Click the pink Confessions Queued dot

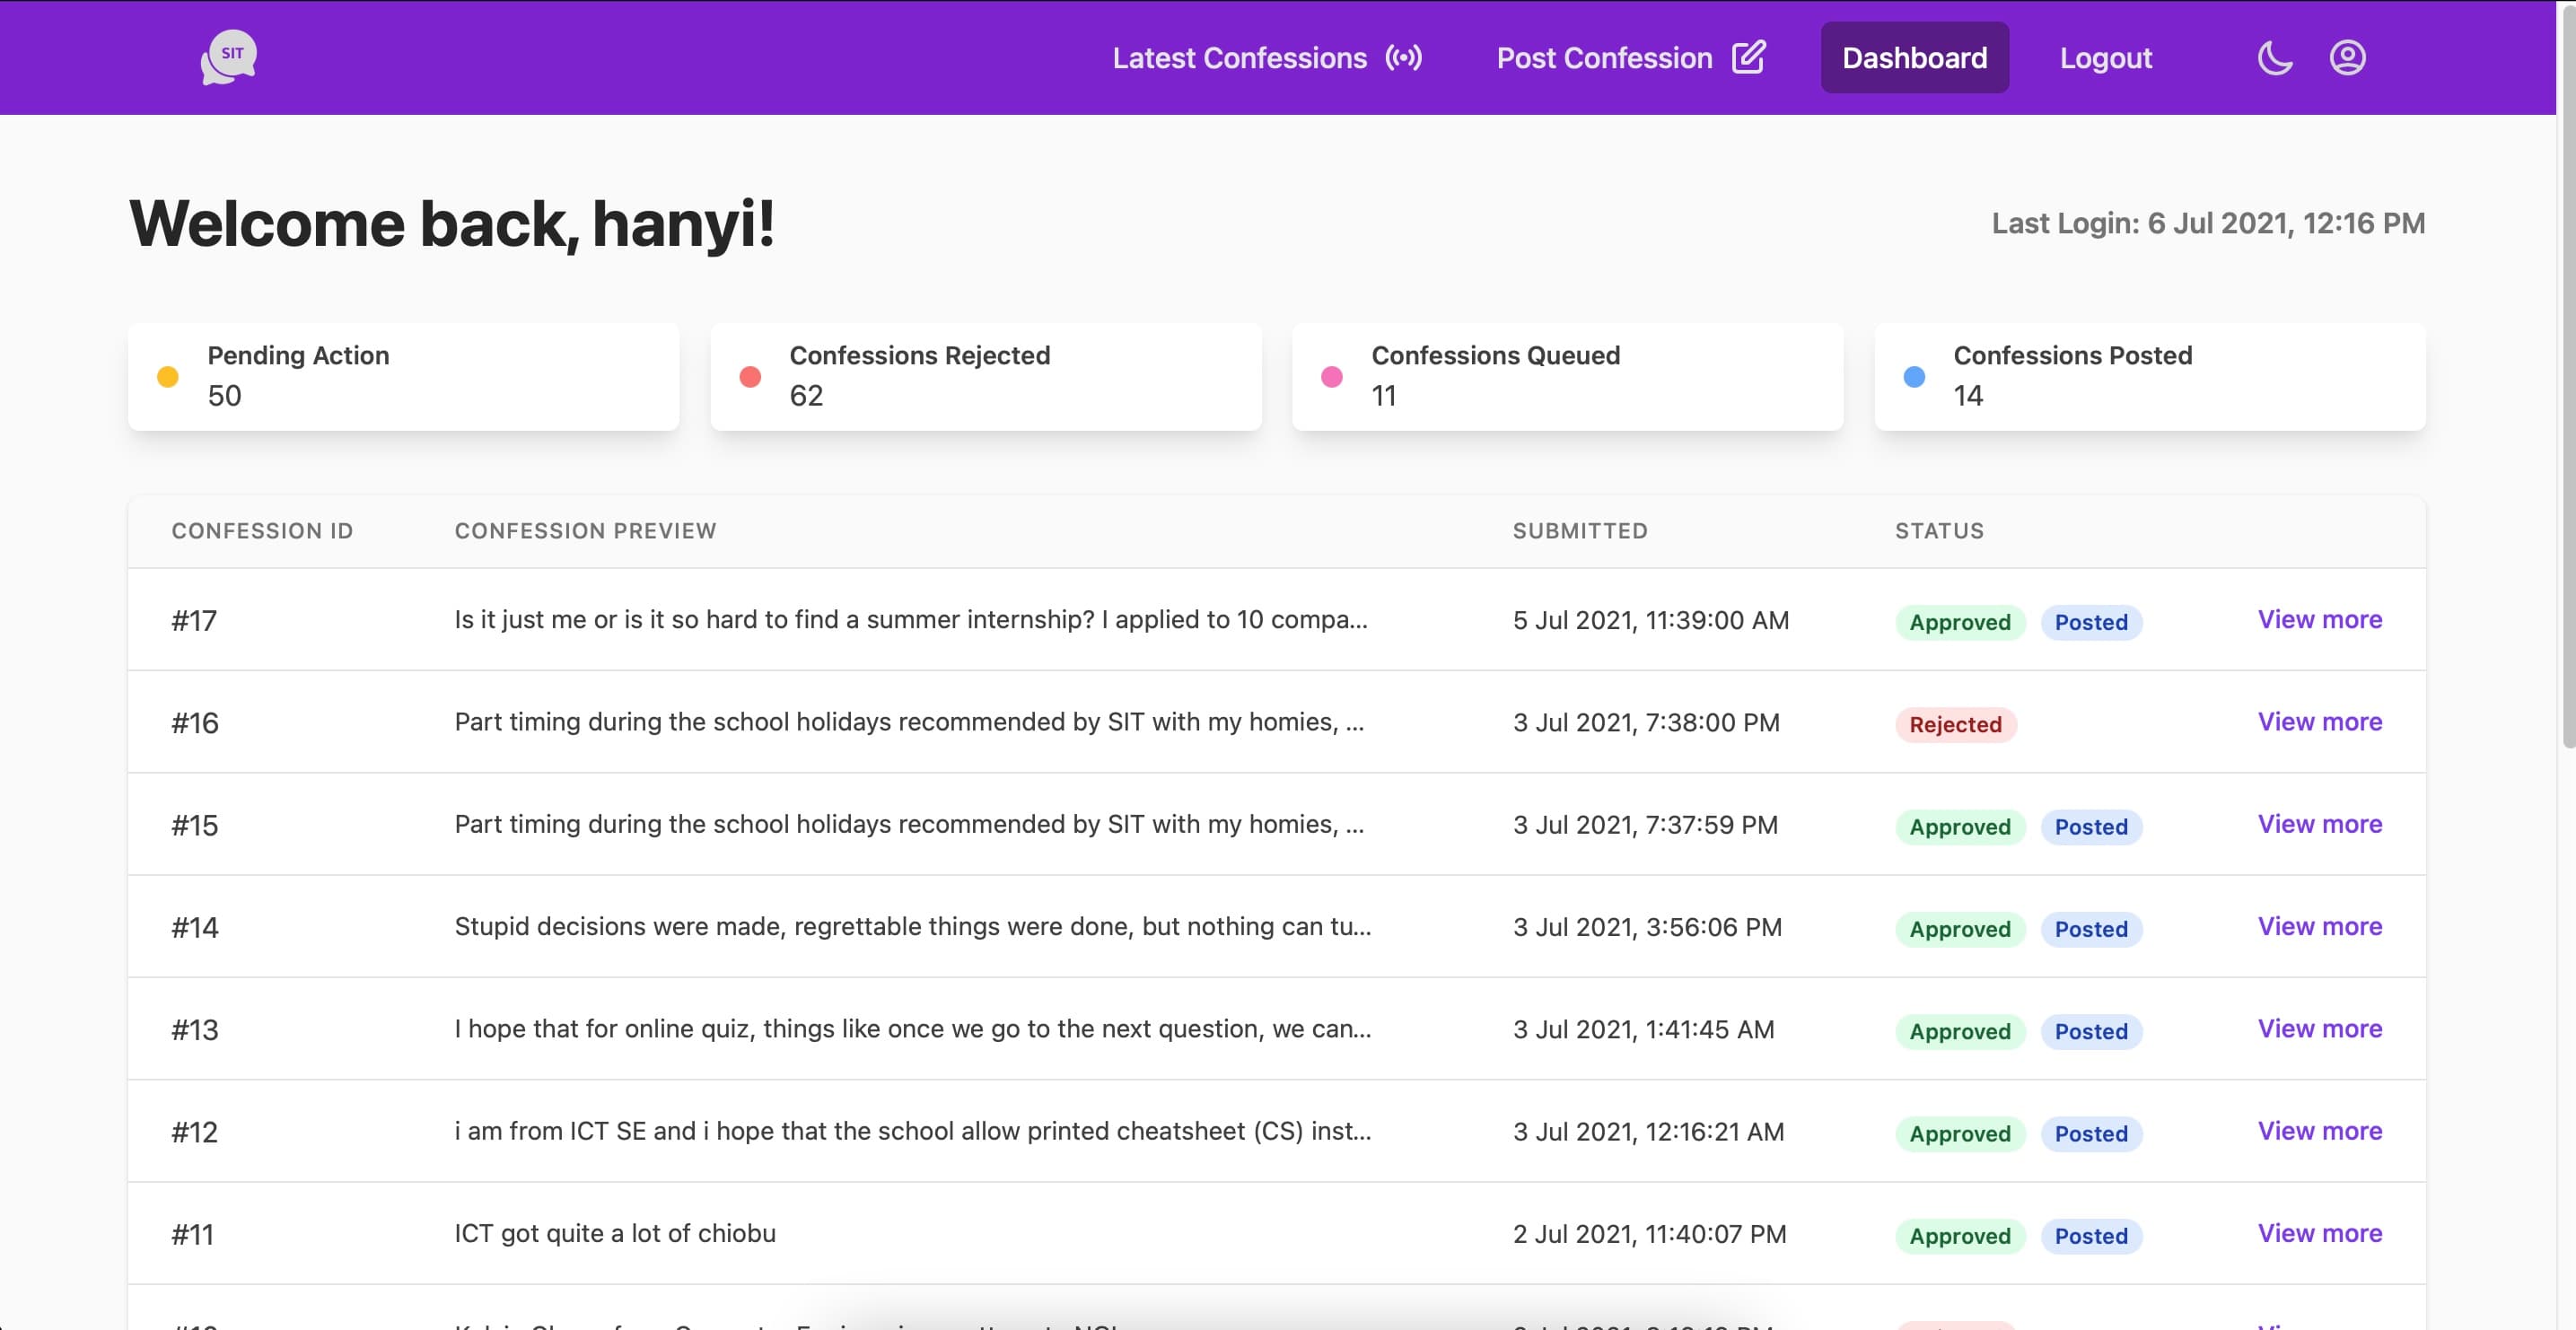tap(1332, 377)
